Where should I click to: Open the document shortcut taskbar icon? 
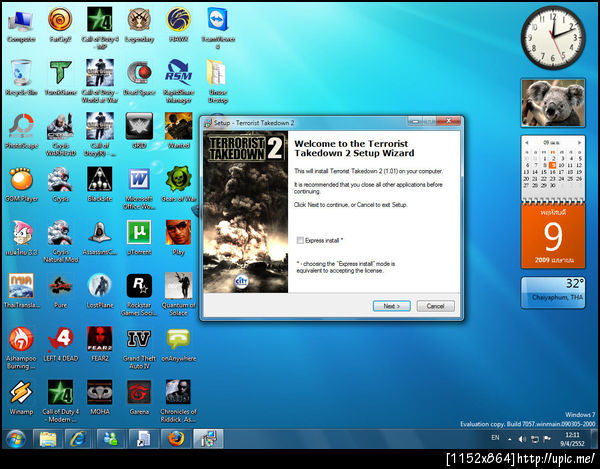coord(143,439)
